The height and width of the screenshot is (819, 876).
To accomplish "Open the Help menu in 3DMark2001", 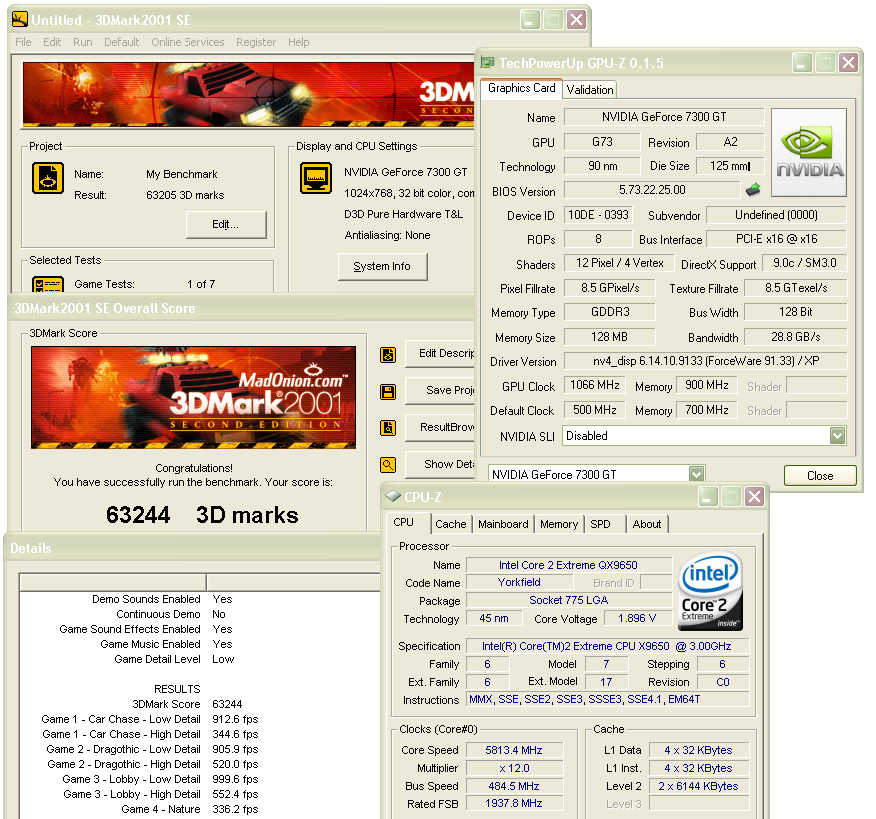I will pyautogui.click(x=298, y=42).
